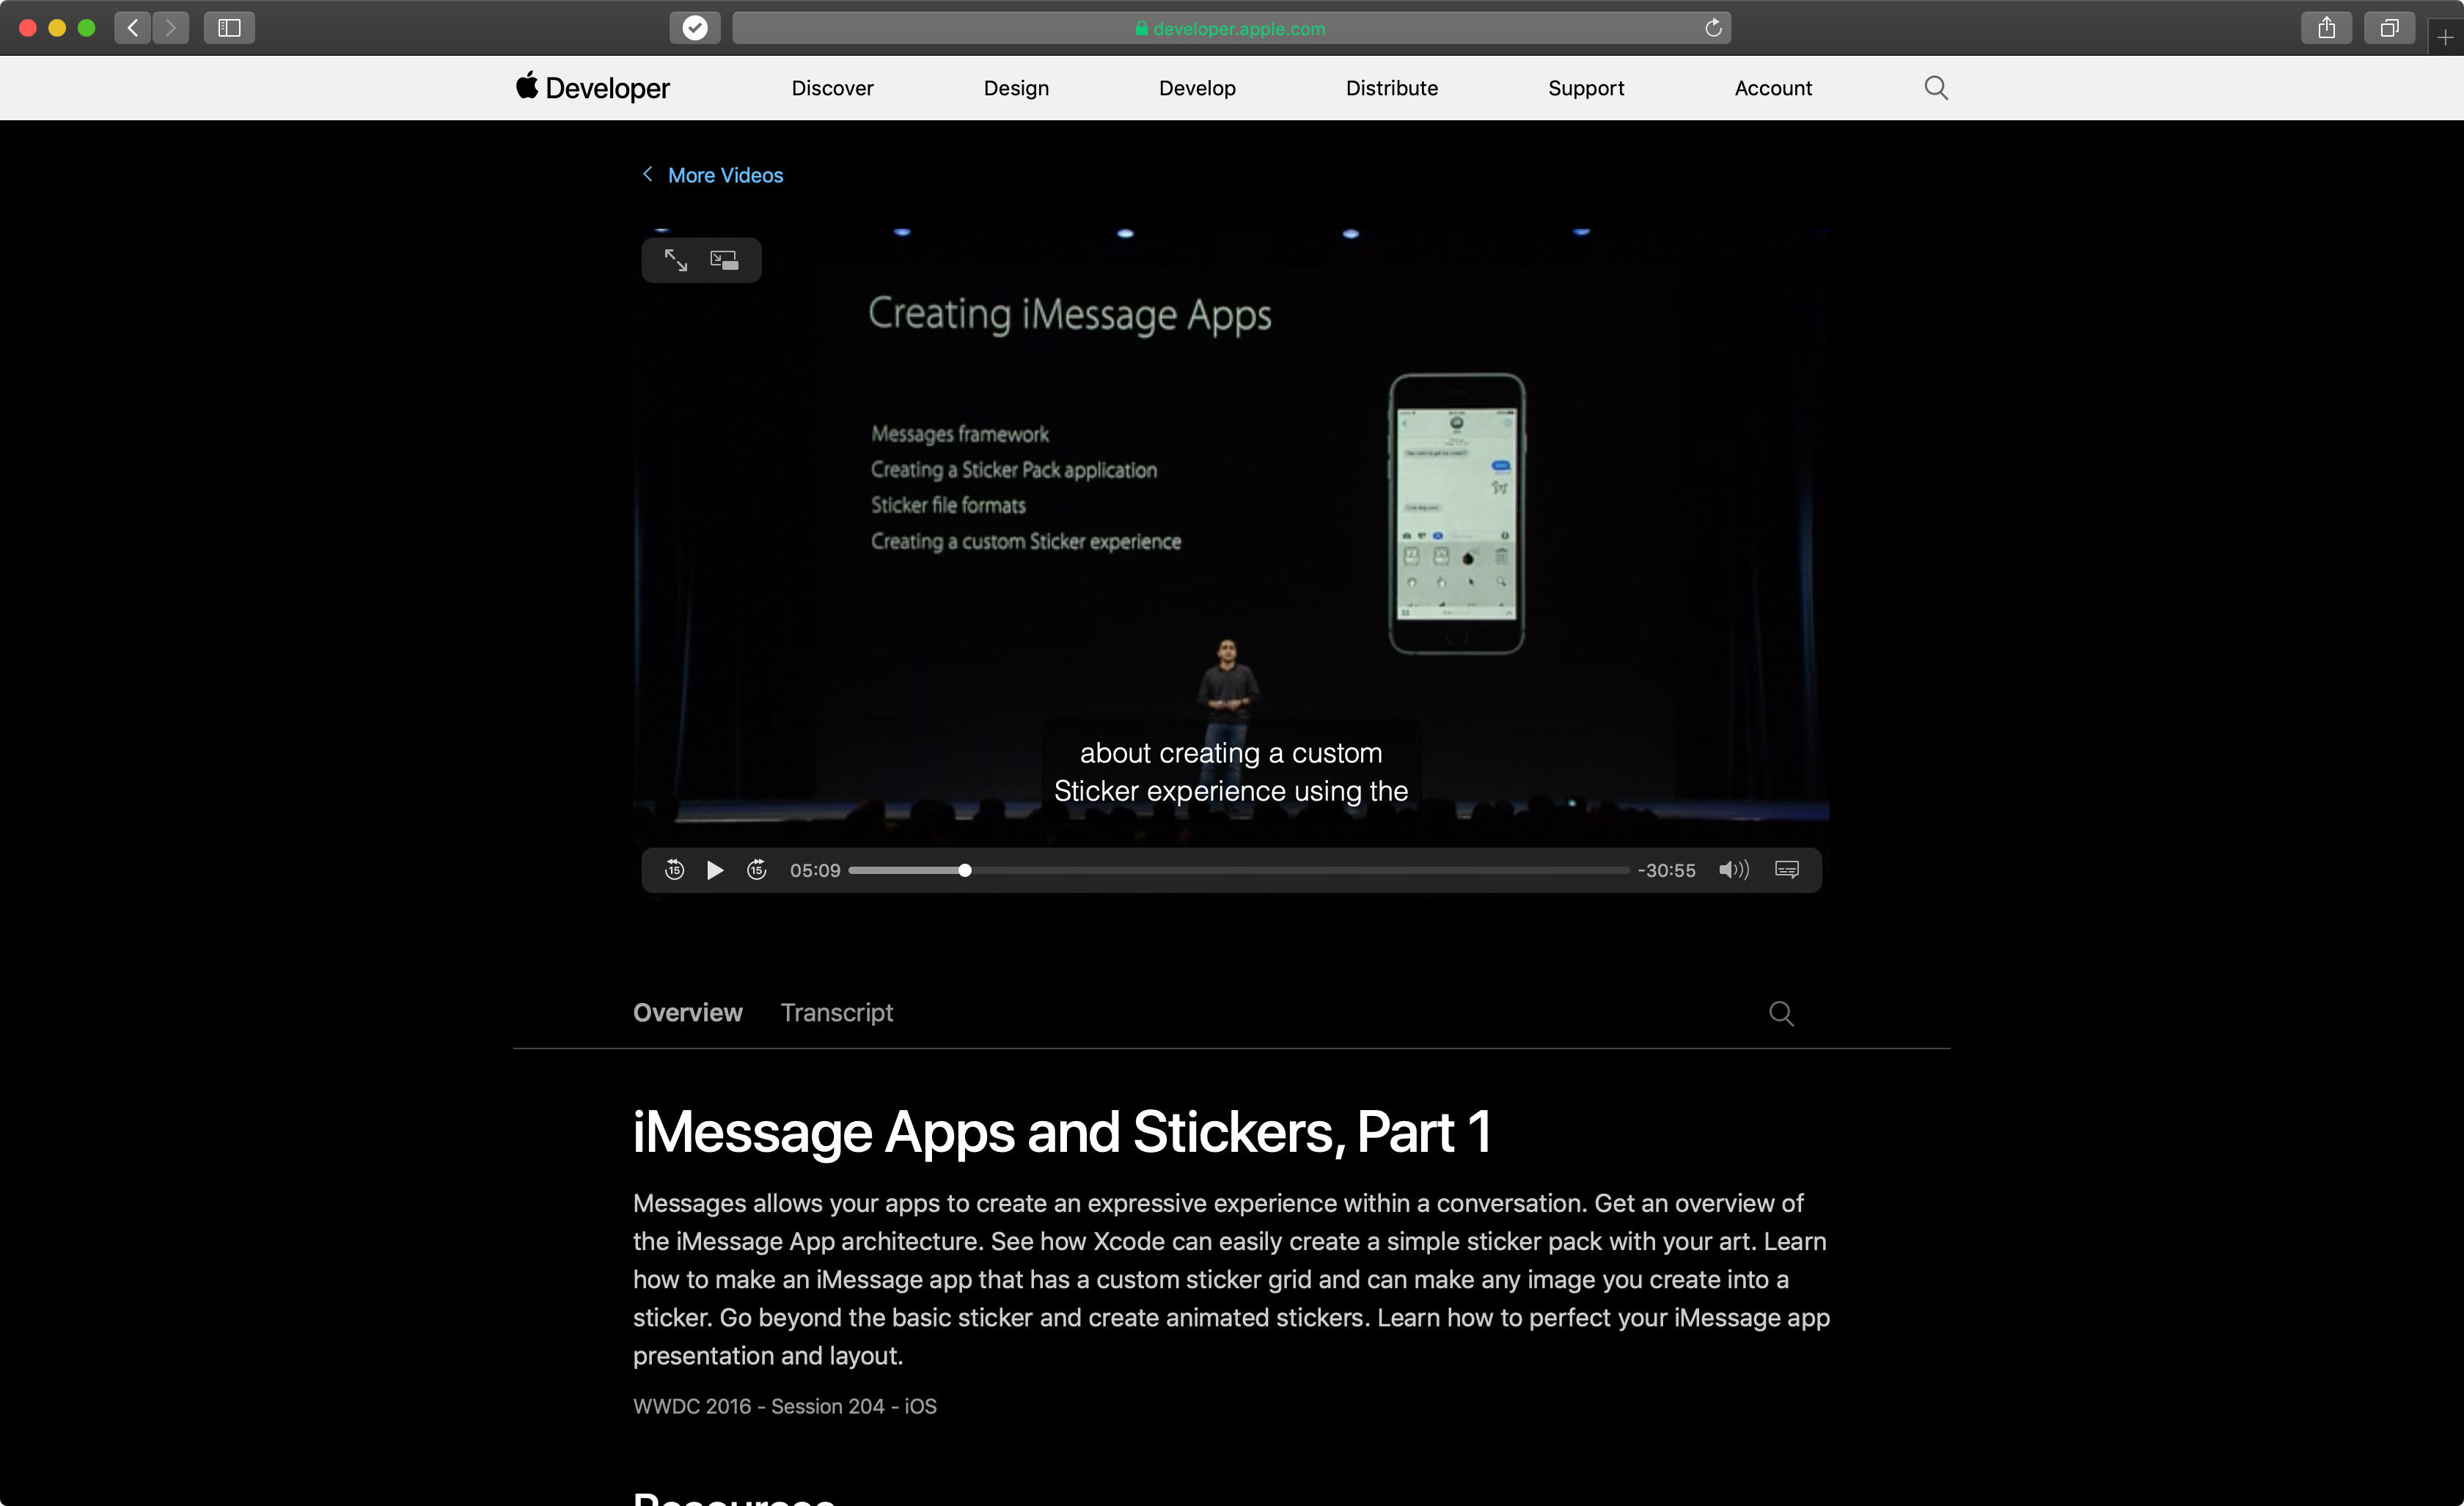Image resolution: width=2464 pixels, height=1506 pixels.
Task: Show Safari sidebar
Action: click(x=229, y=28)
